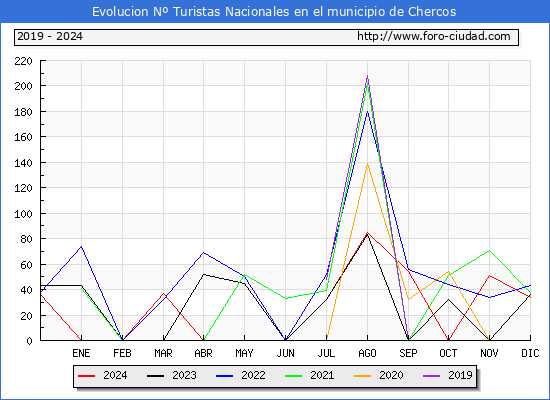This screenshot has width=550, height=400.
Task: Select the '2022' legend label
Action: pos(253,375)
